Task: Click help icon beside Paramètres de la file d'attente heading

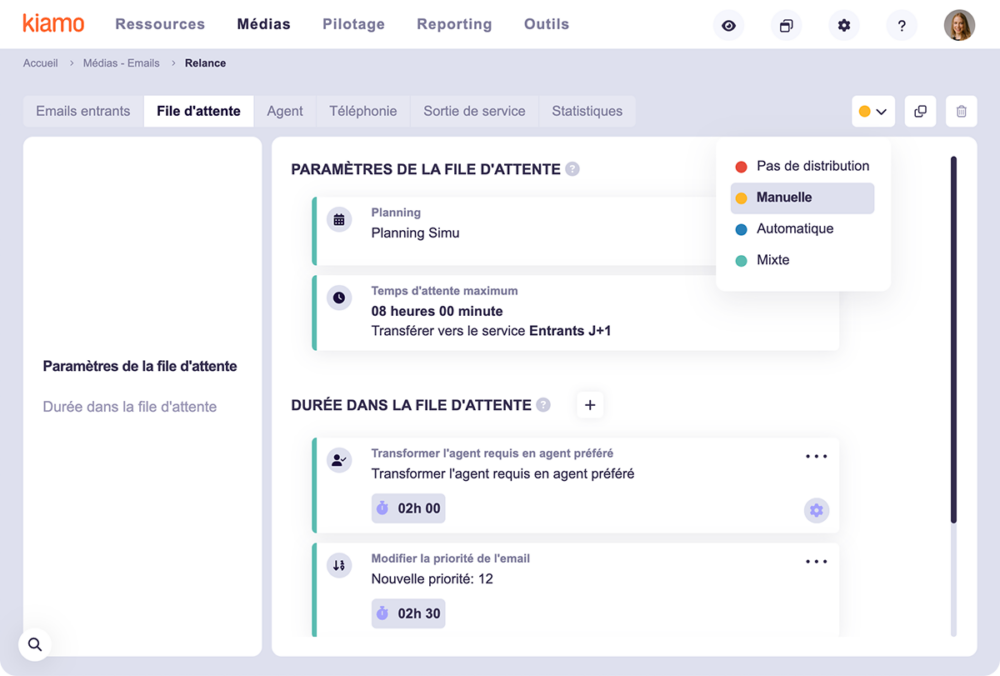Action: 573,169
